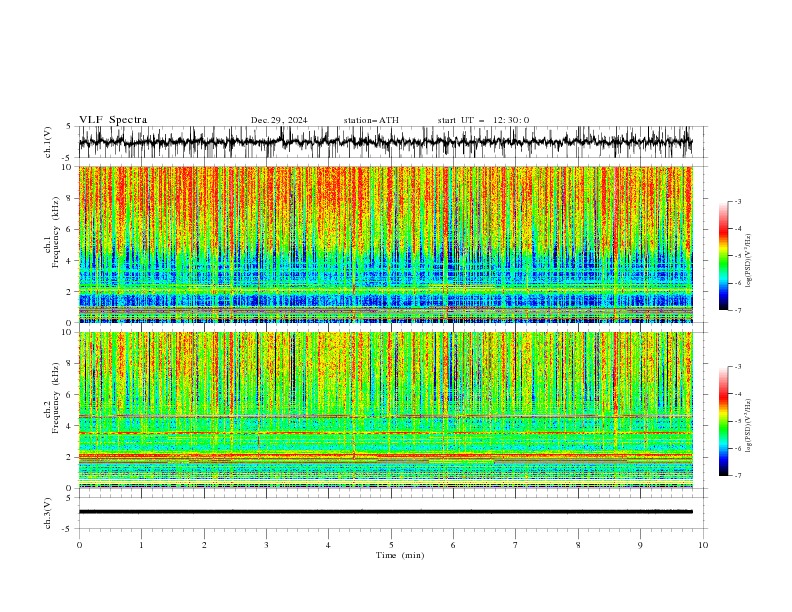792x612 pixels.
Task: Click the 'Time (min)' axis label
Action: [x=400, y=555]
